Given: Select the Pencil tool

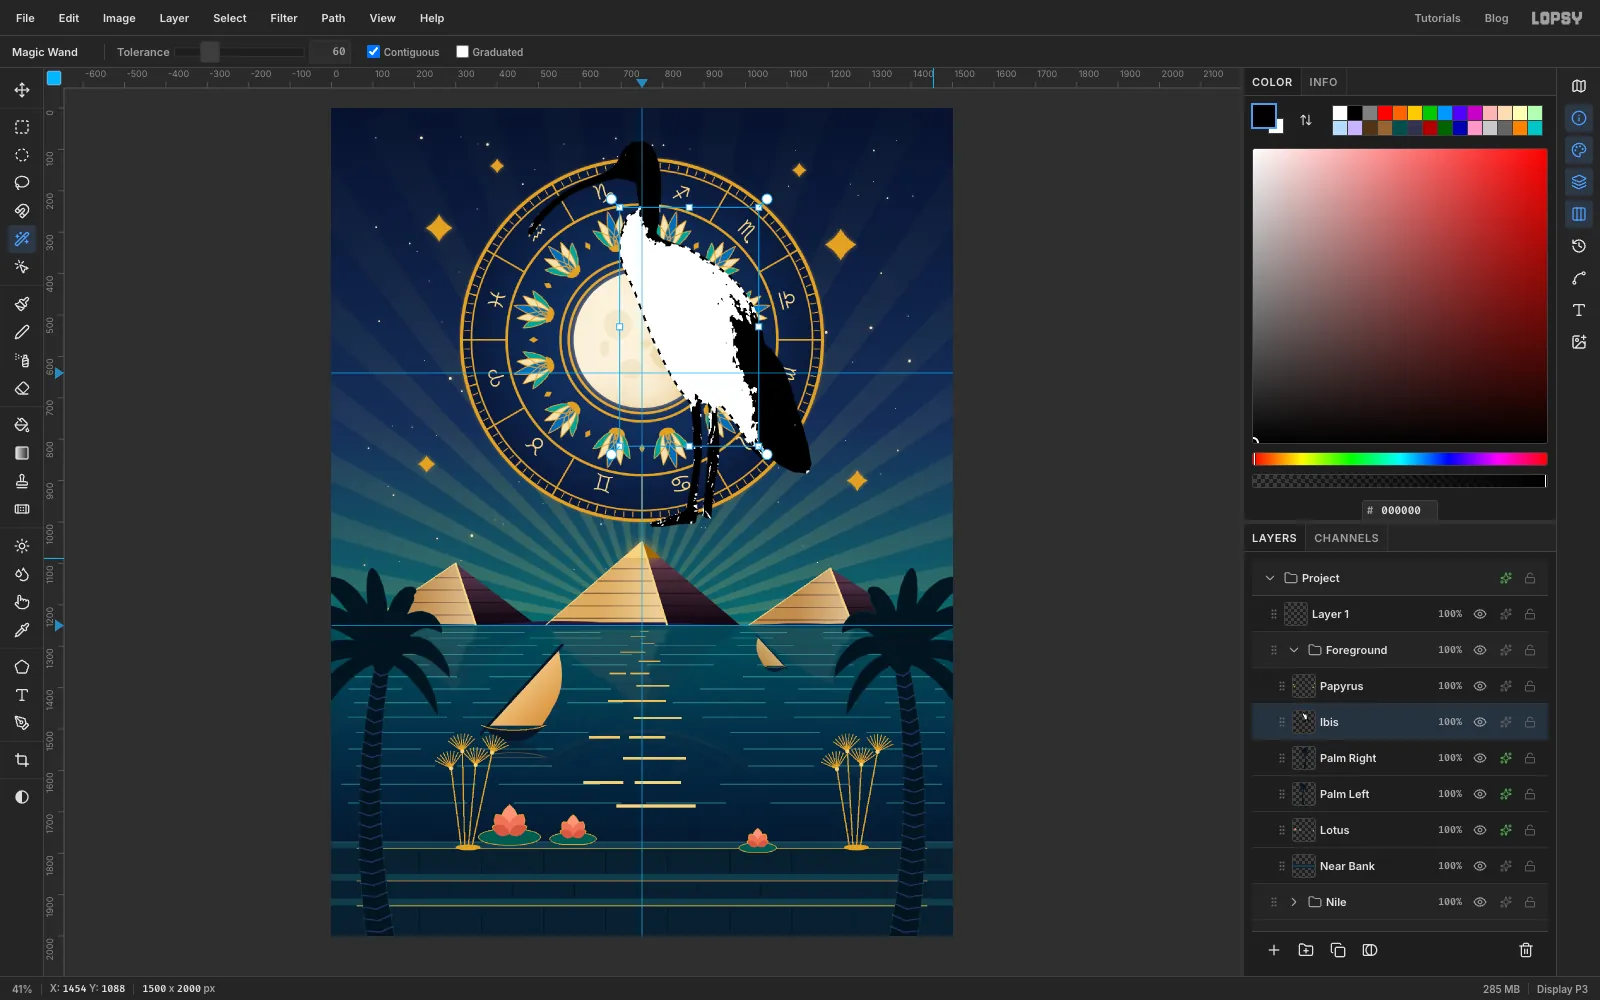Looking at the screenshot, I should pyautogui.click(x=22, y=332).
